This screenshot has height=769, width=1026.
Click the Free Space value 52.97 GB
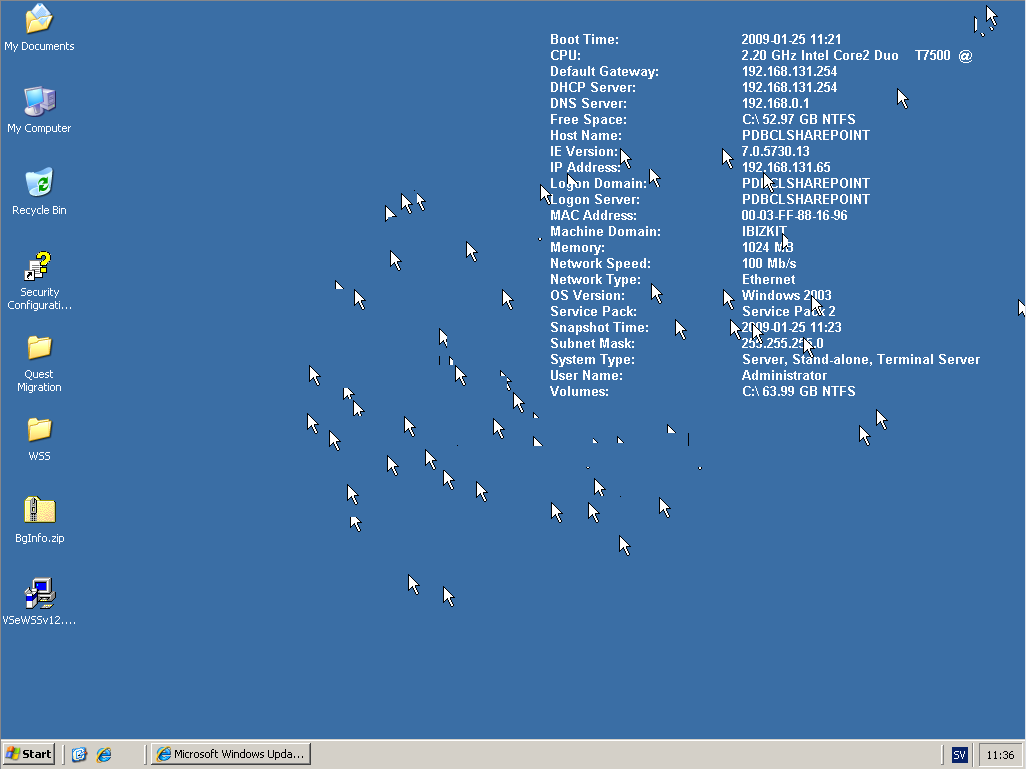798,119
